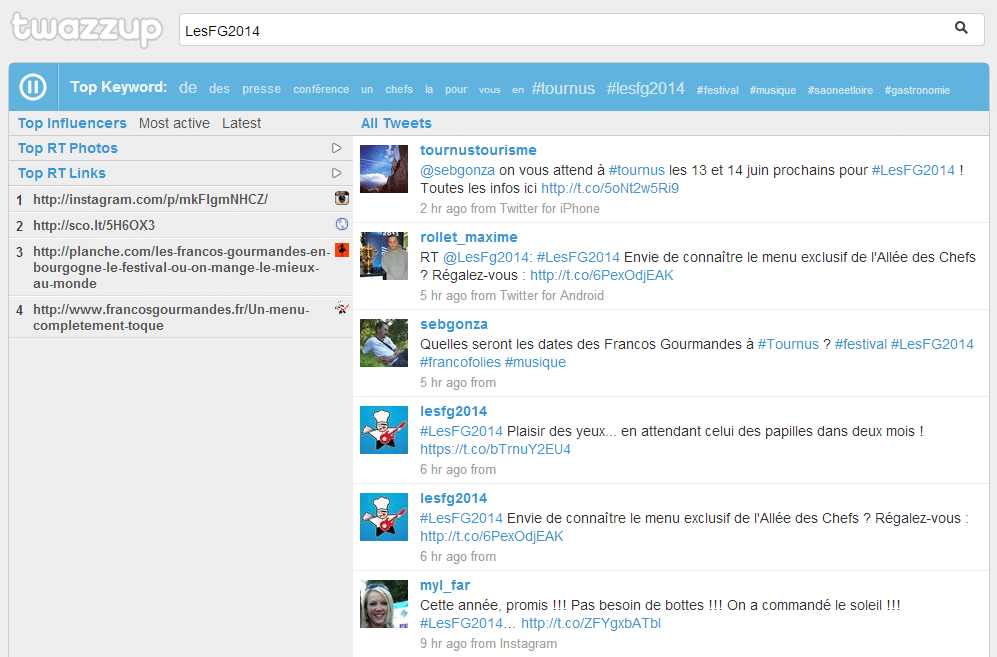The image size is (997, 657).
Task: Open the Top RT Links heading
Action: (62, 173)
